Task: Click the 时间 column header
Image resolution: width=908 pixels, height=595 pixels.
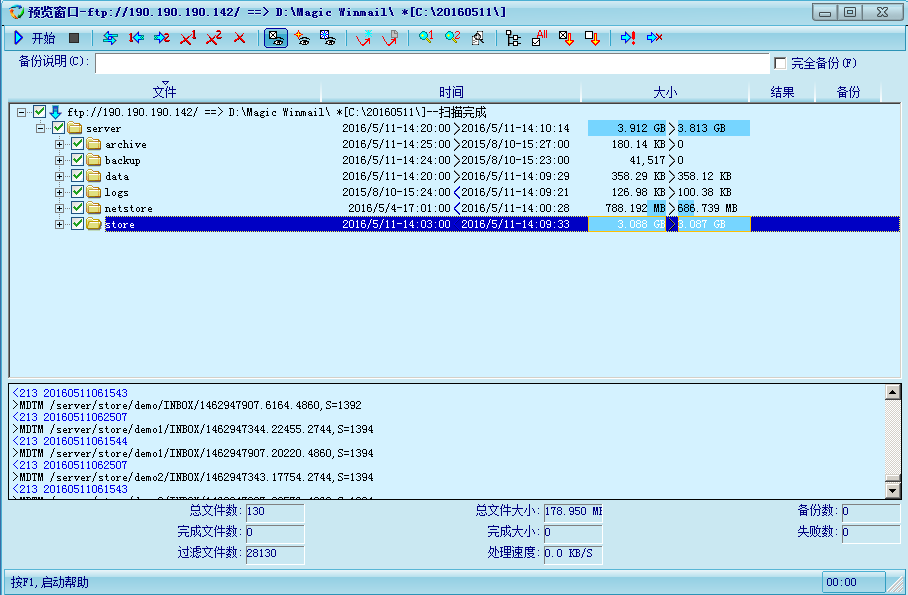Action: (x=450, y=92)
